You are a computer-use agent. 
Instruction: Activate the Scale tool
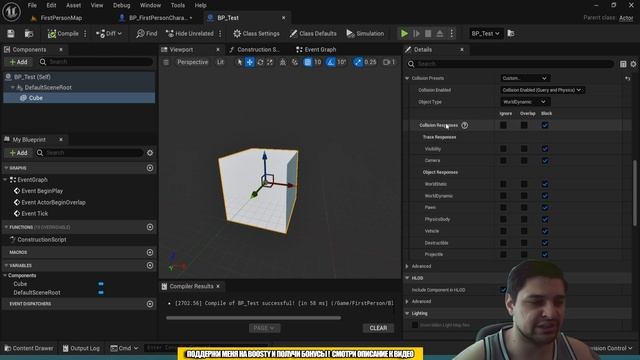click(270, 62)
